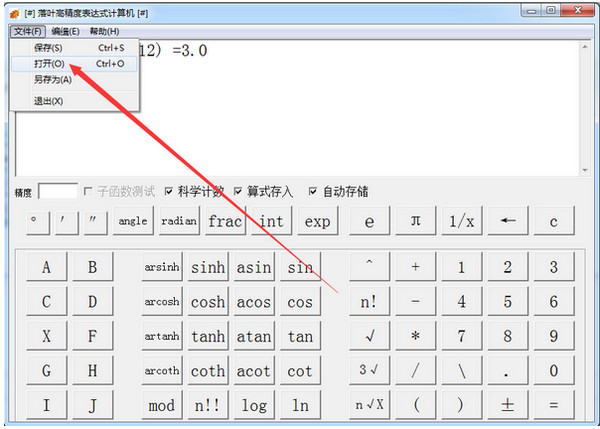Click the left parenthesis key

[416, 405]
